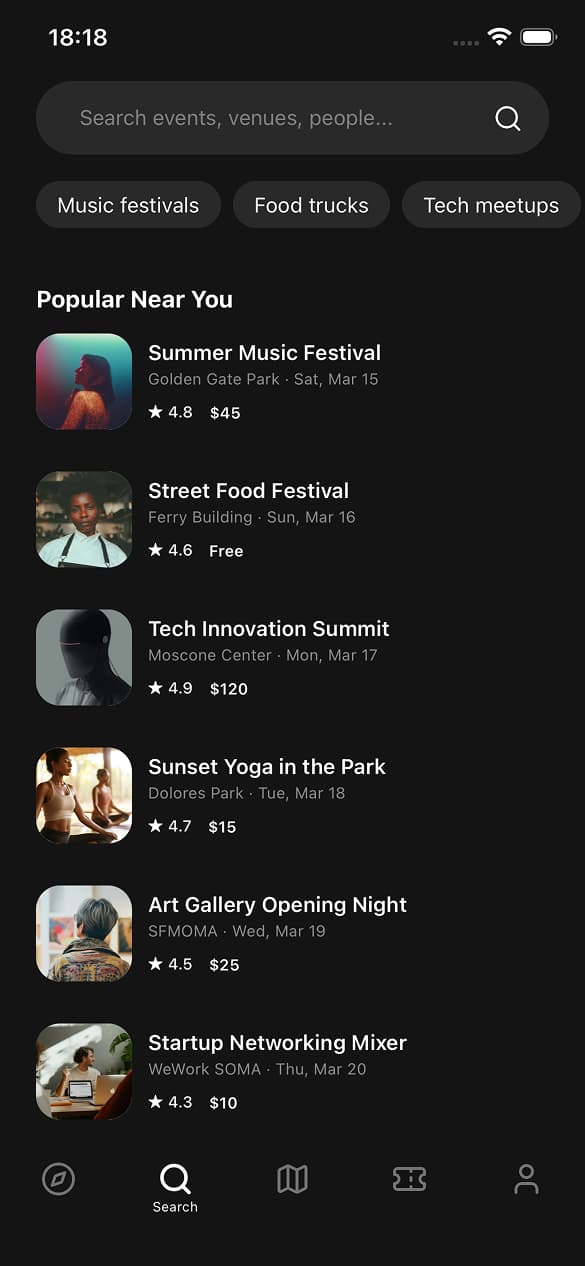585x1266 pixels.
Task: Switch to the Map tab in bottom bar
Action: pos(292,1179)
